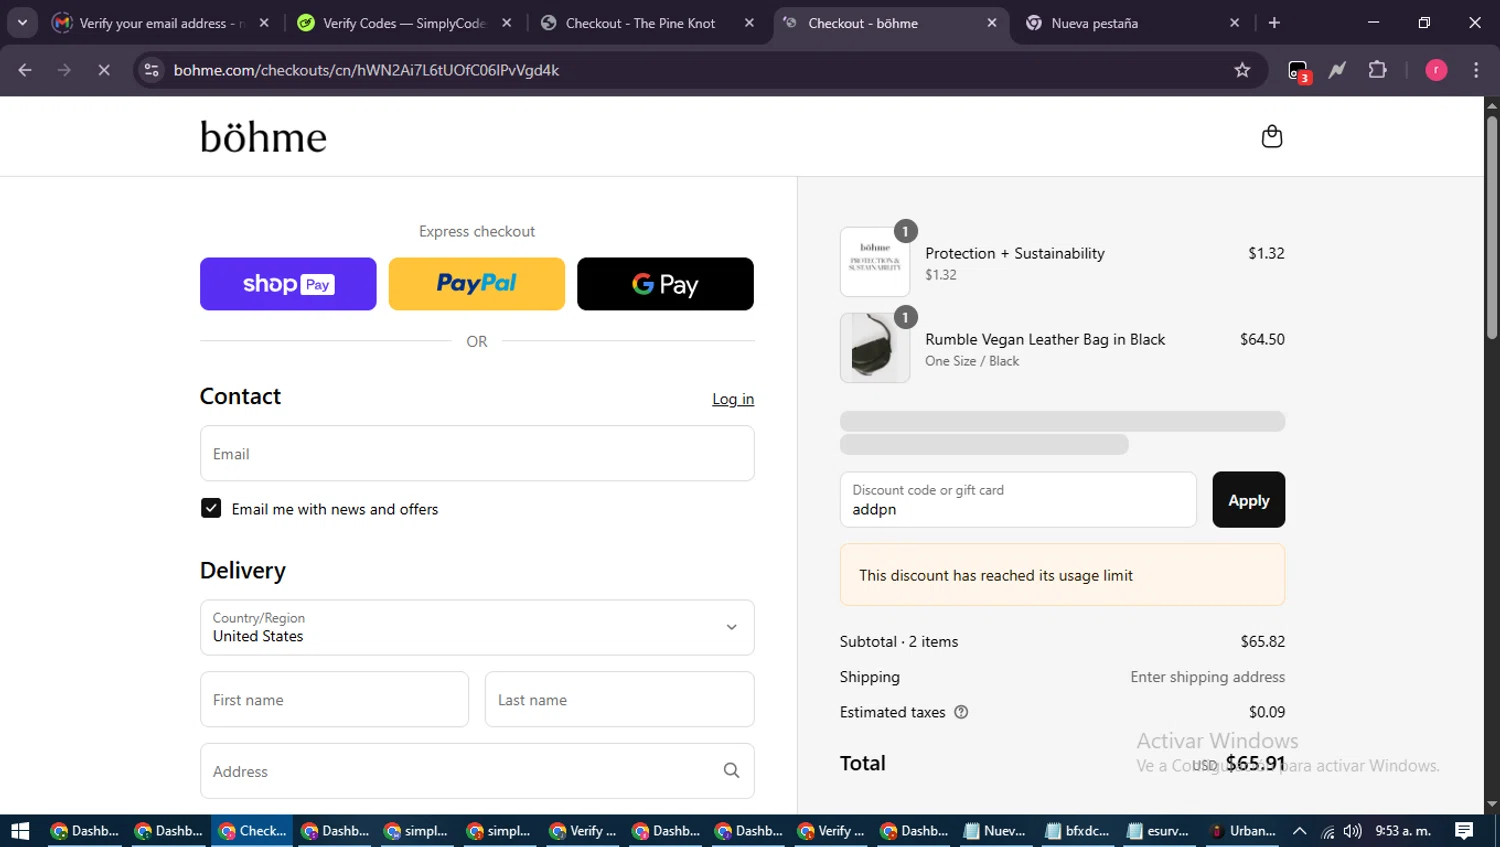Click the discount code field containing addpn
The width and height of the screenshot is (1500, 847).
[1018, 500]
